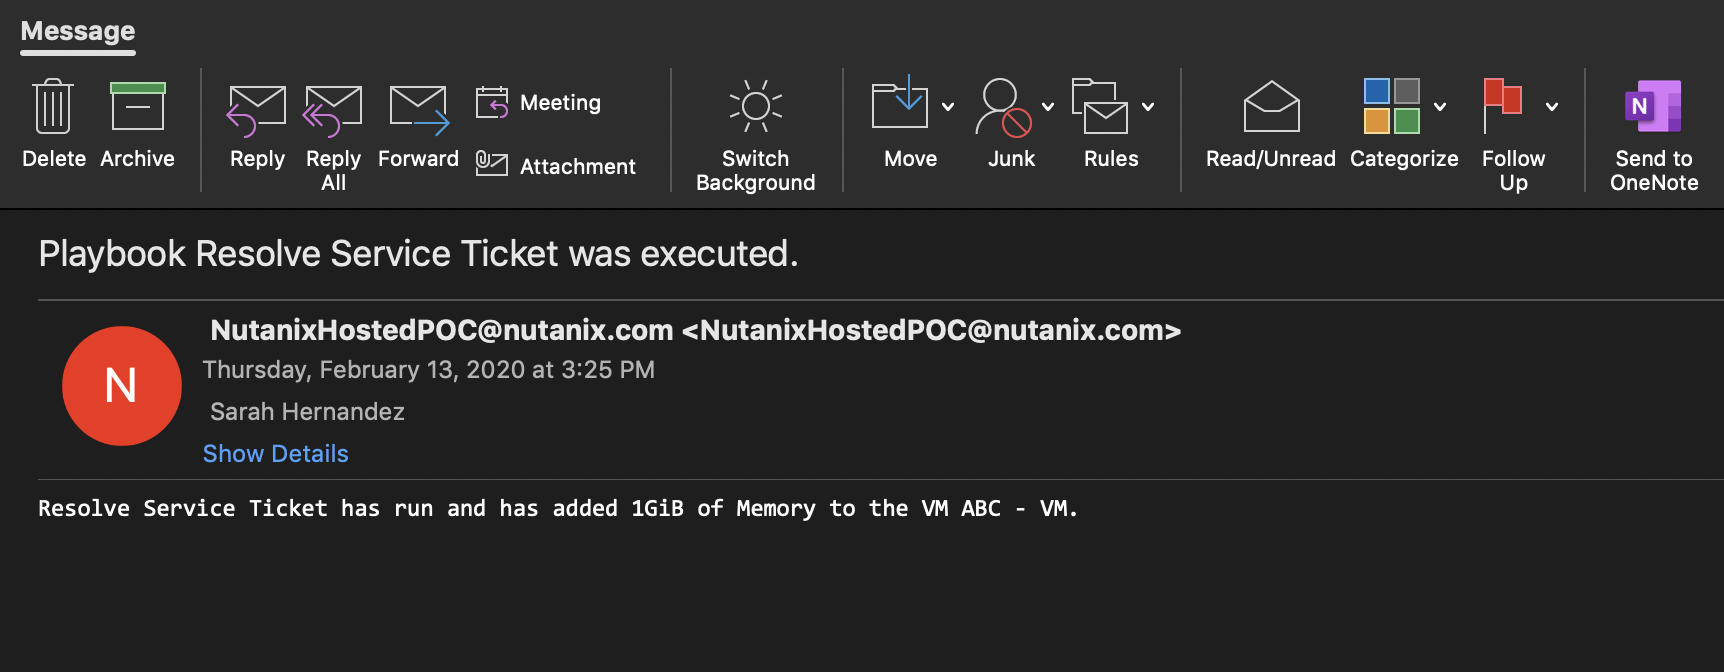Switch Background to light mode
Image resolution: width=1724 pixels, height=672 pixels.
pos(756,134)
